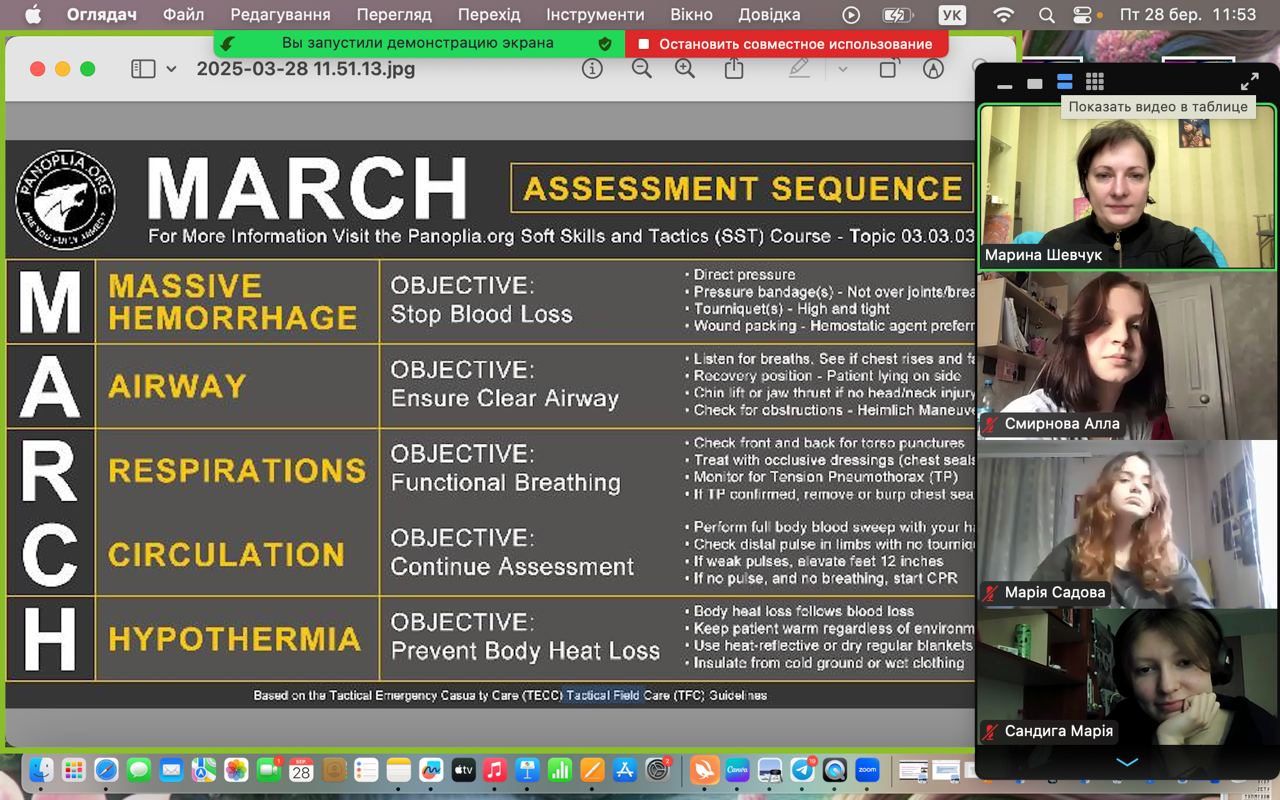Open Telegram from the Dock

pos(802,770)
